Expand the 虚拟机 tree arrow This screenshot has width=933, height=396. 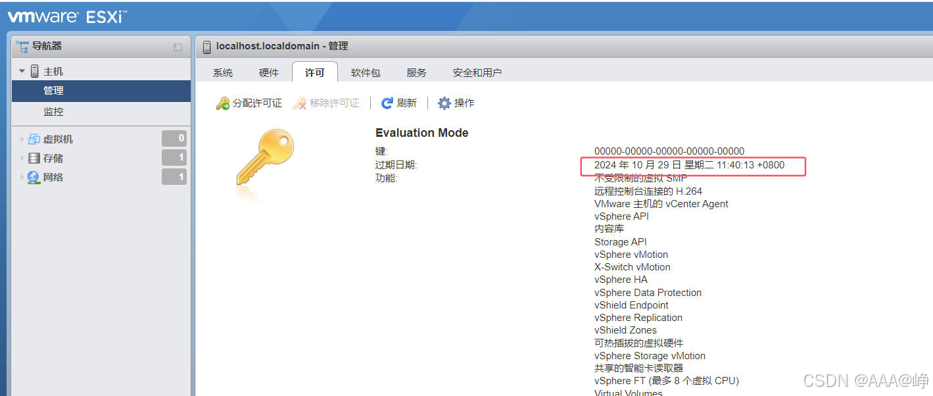(x=23, y=139)
